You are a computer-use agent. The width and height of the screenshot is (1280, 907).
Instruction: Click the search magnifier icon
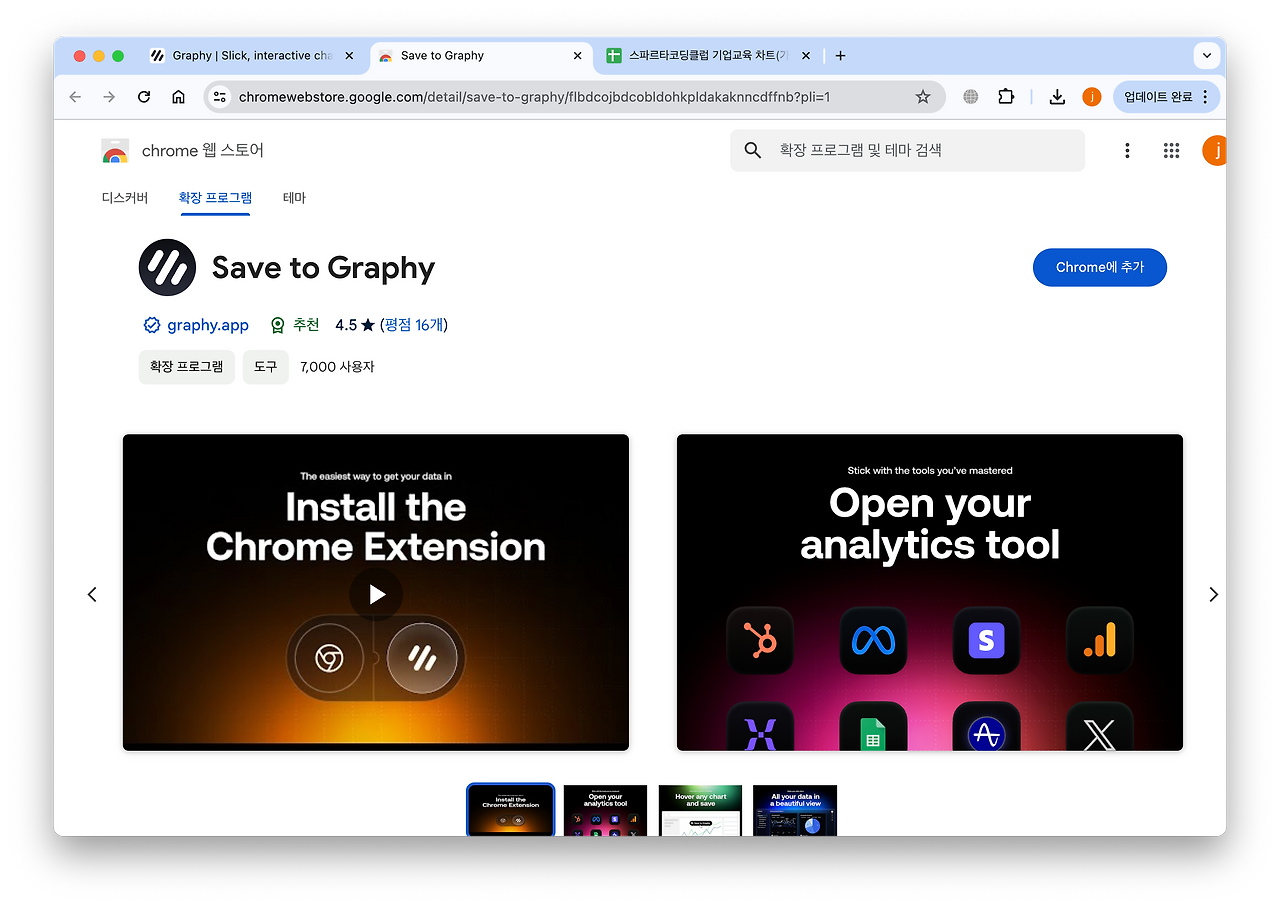coord(753,151)
